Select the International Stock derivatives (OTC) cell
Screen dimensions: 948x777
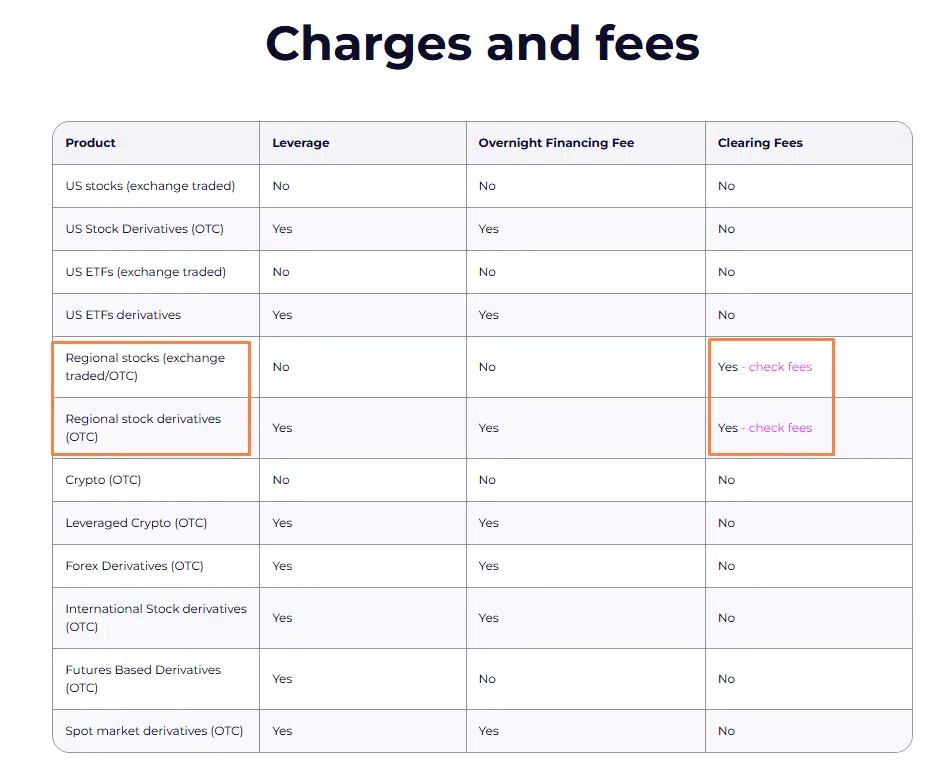(x=155, y=618)
